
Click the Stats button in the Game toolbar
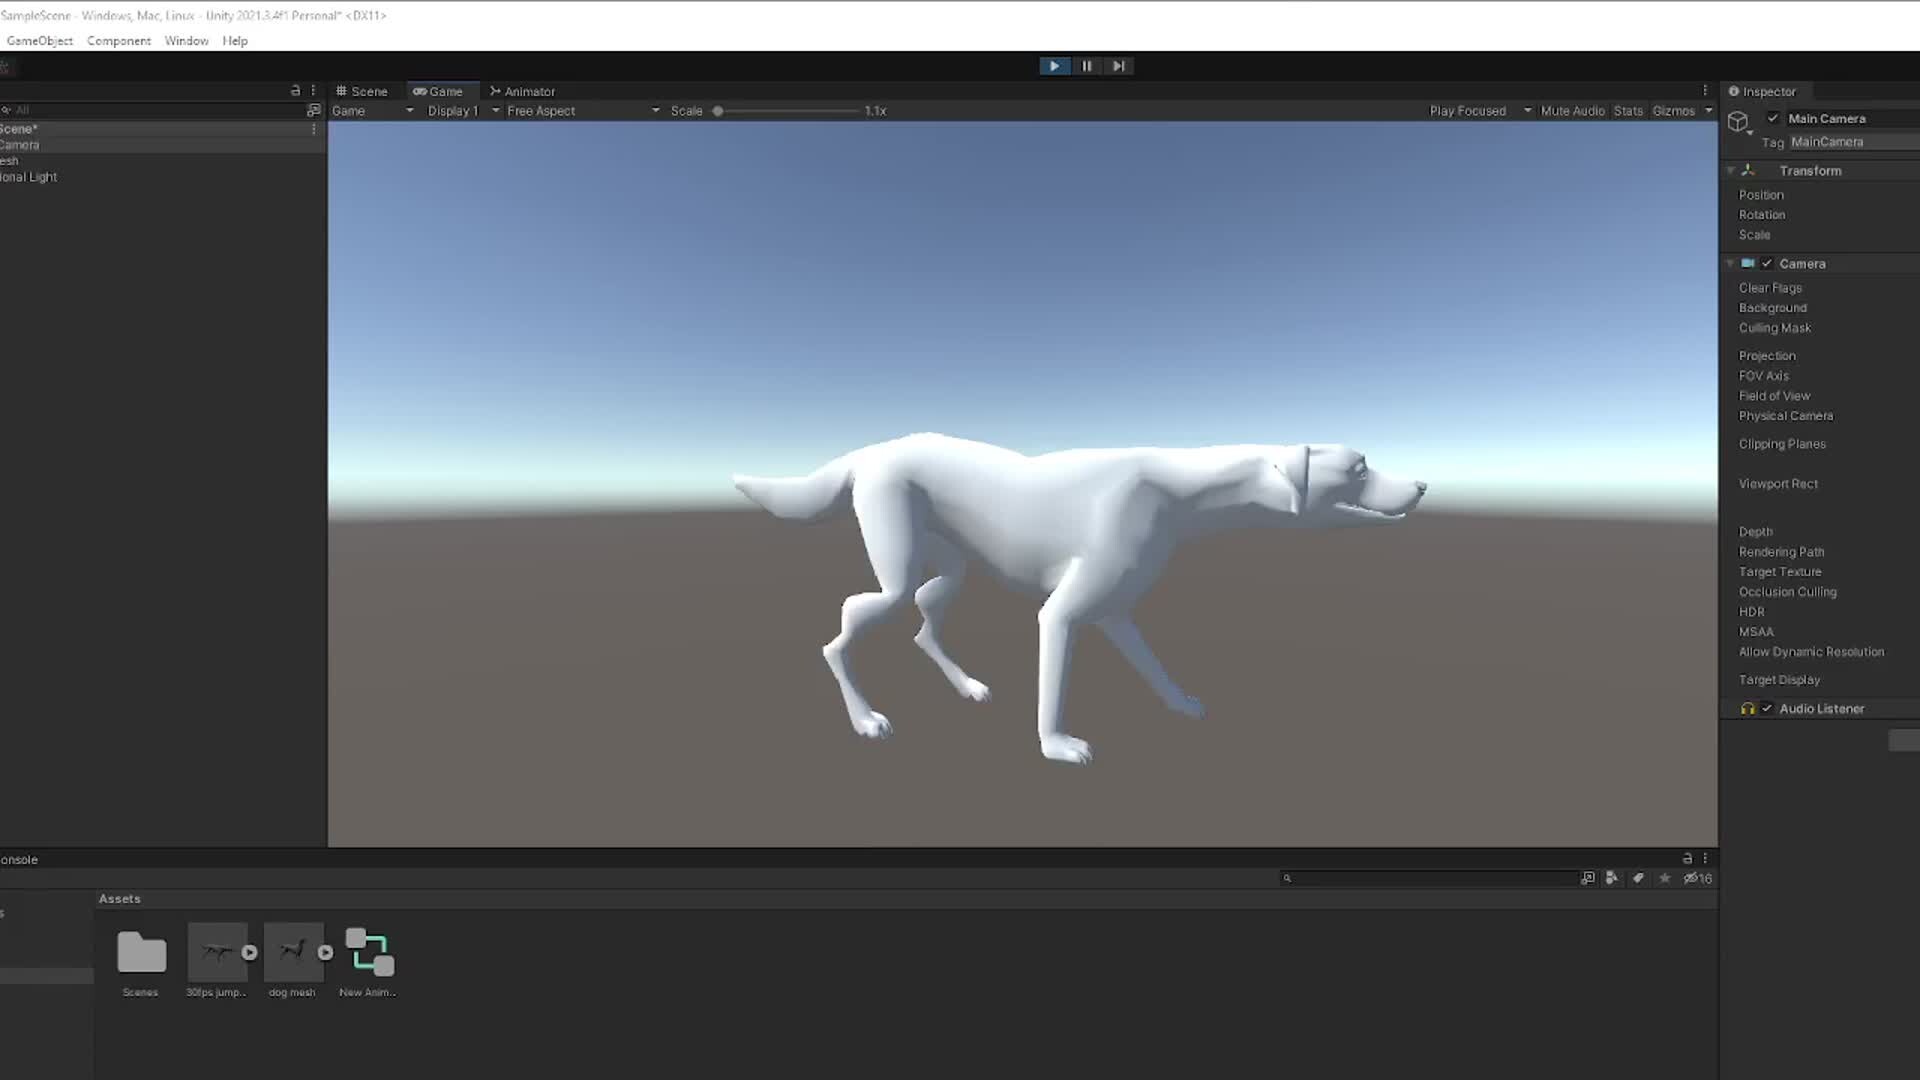1627,110
